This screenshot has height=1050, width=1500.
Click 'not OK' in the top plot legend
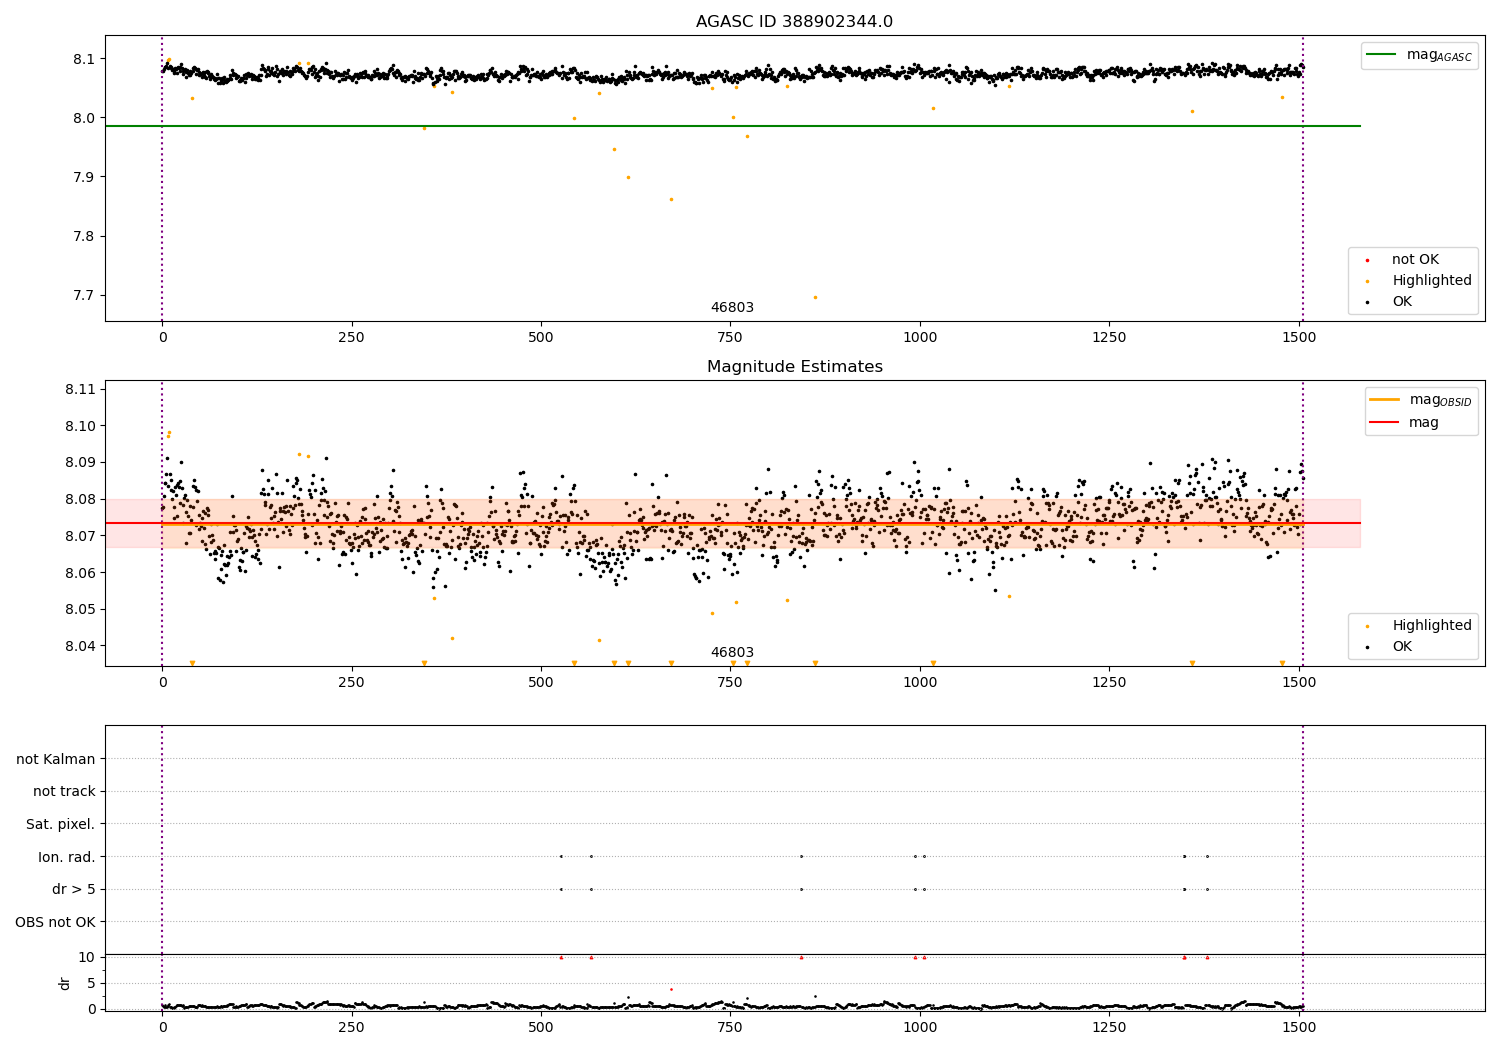(1415, 260)
